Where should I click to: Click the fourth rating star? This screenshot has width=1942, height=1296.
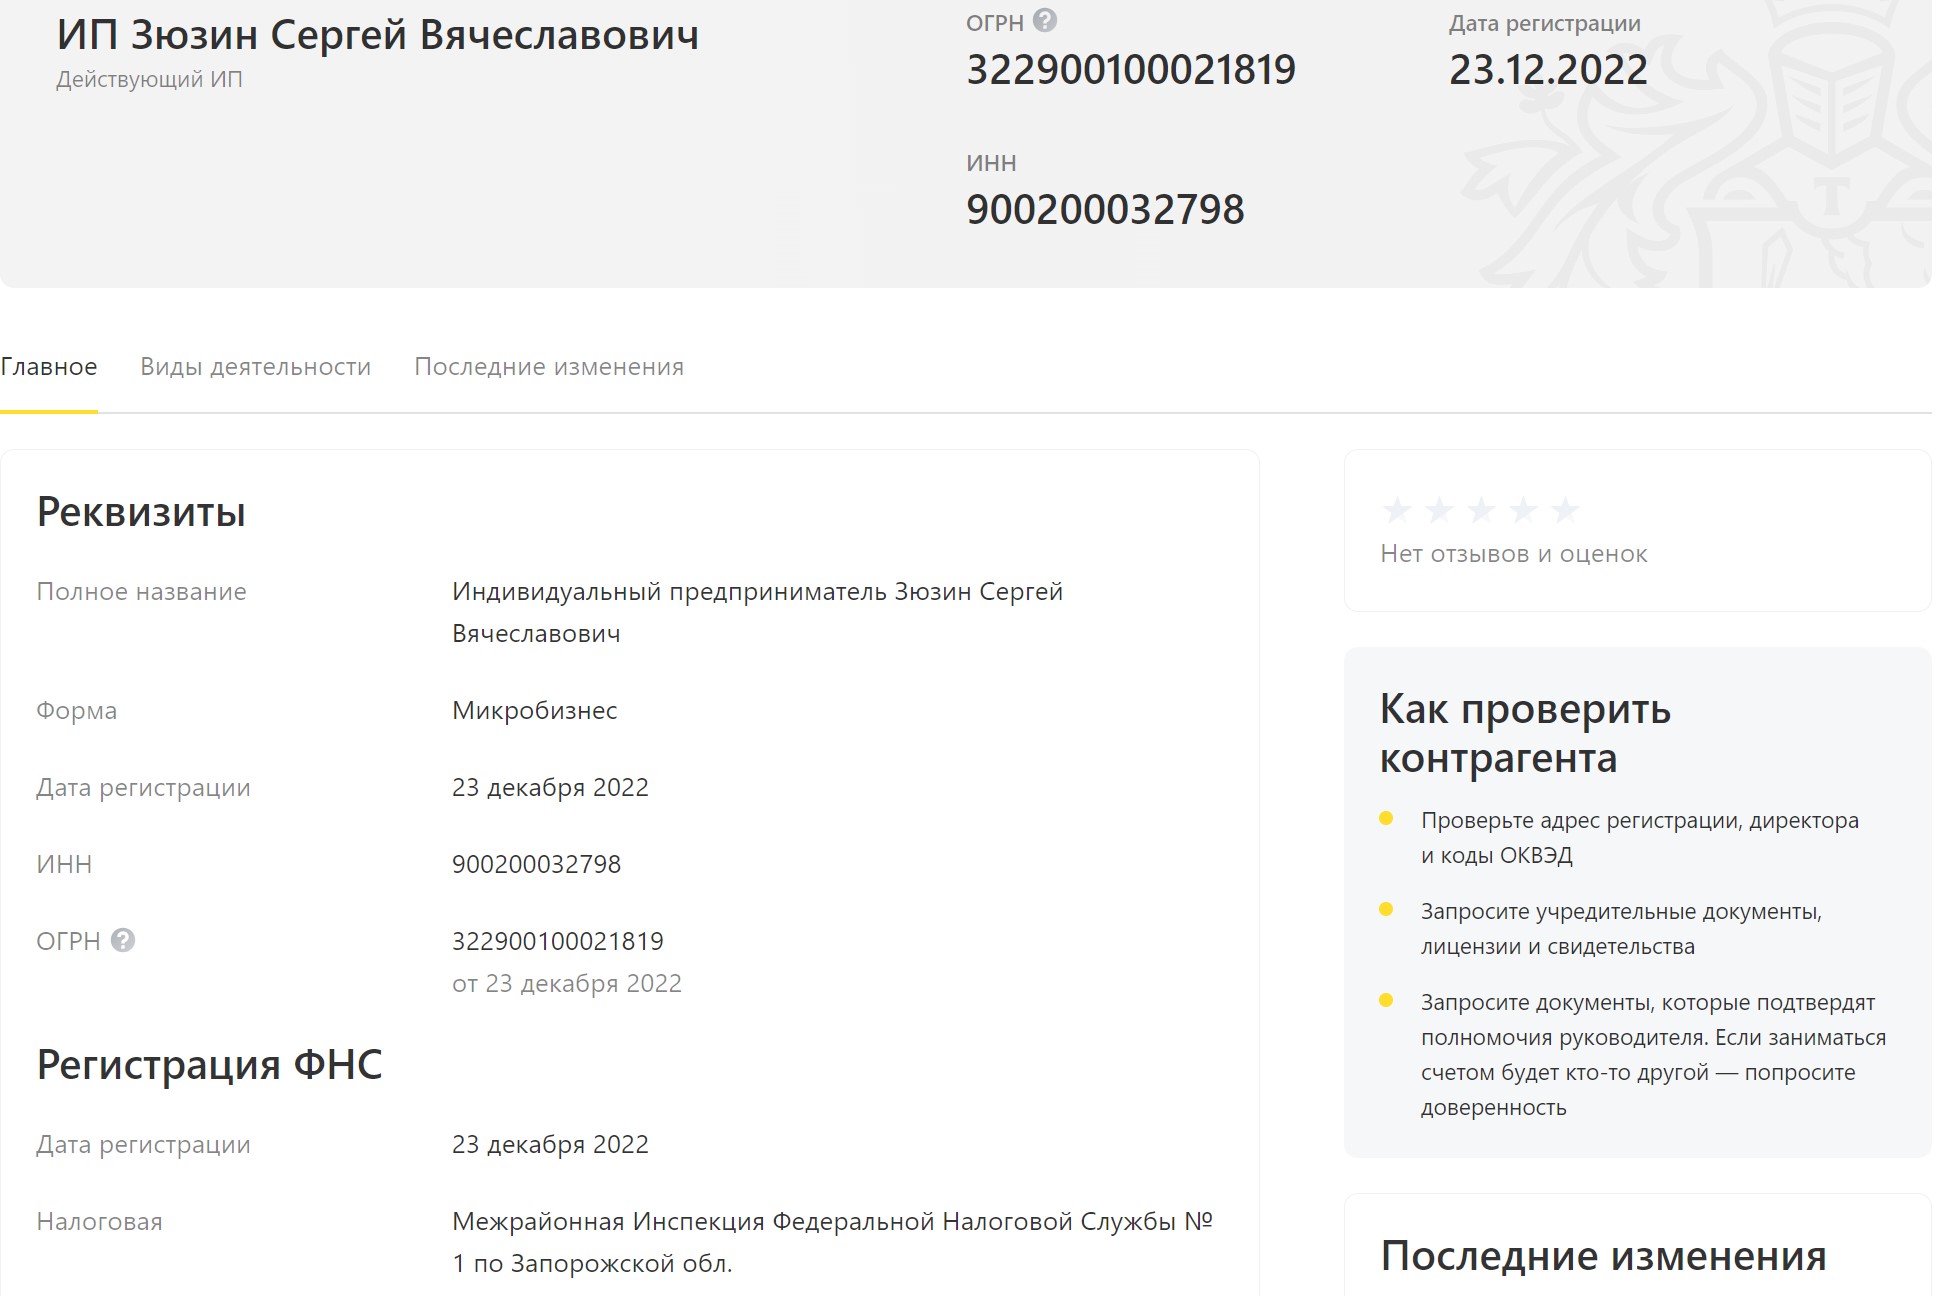(1523, 510)
